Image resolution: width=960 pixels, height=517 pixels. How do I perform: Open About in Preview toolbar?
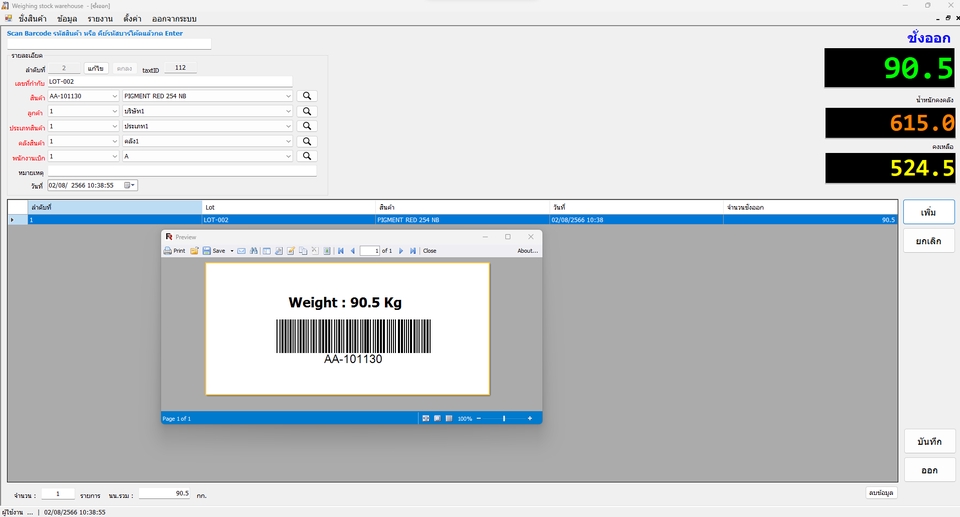tap(527, 251)
